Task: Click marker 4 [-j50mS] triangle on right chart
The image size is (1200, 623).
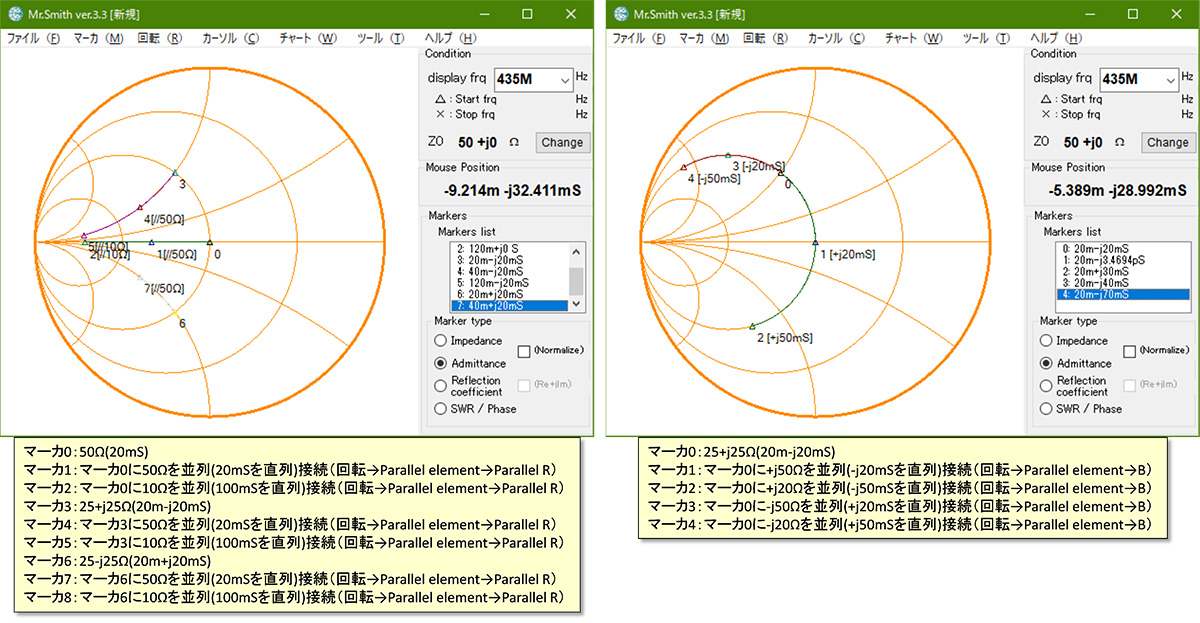Action: [x=683, y=167]
